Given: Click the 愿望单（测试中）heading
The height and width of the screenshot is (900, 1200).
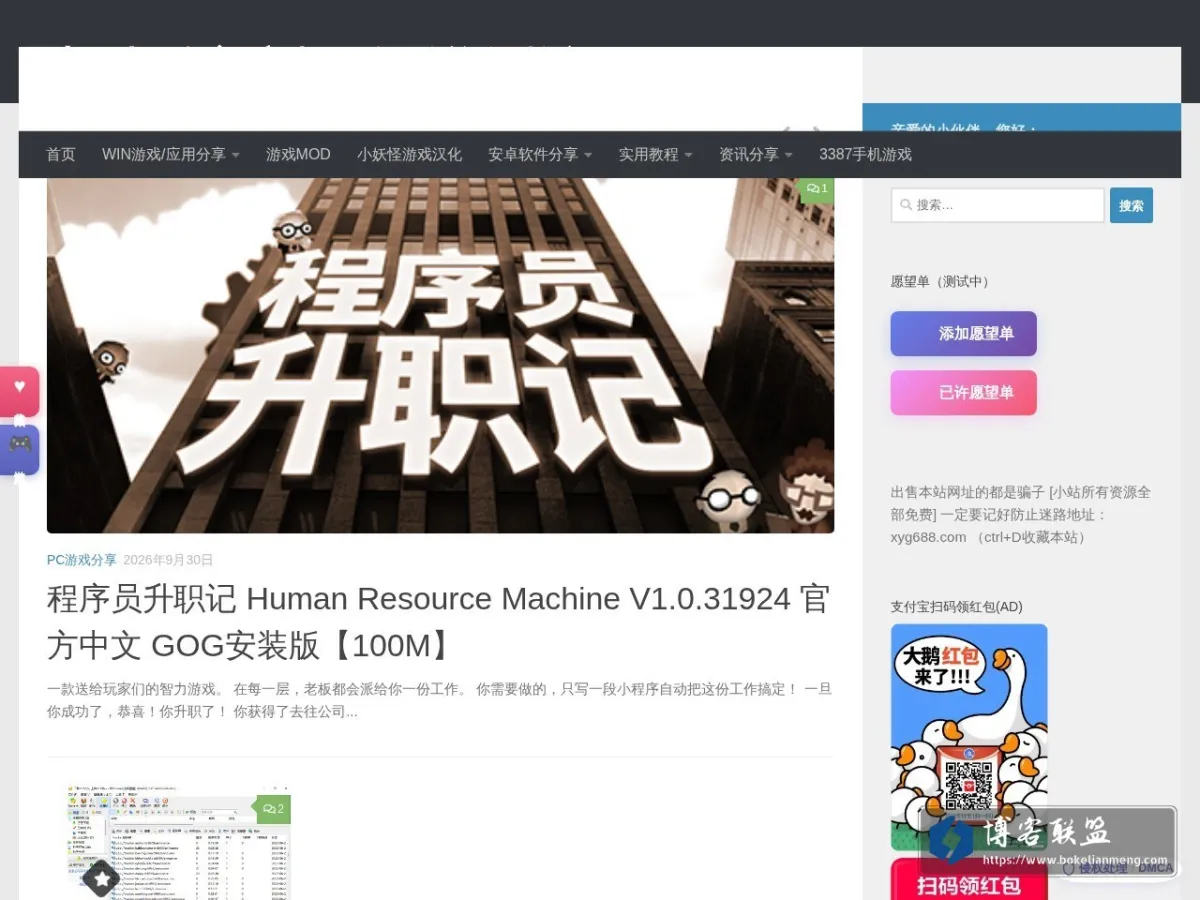Looking at the screenshot, I should tap(940, 282).
